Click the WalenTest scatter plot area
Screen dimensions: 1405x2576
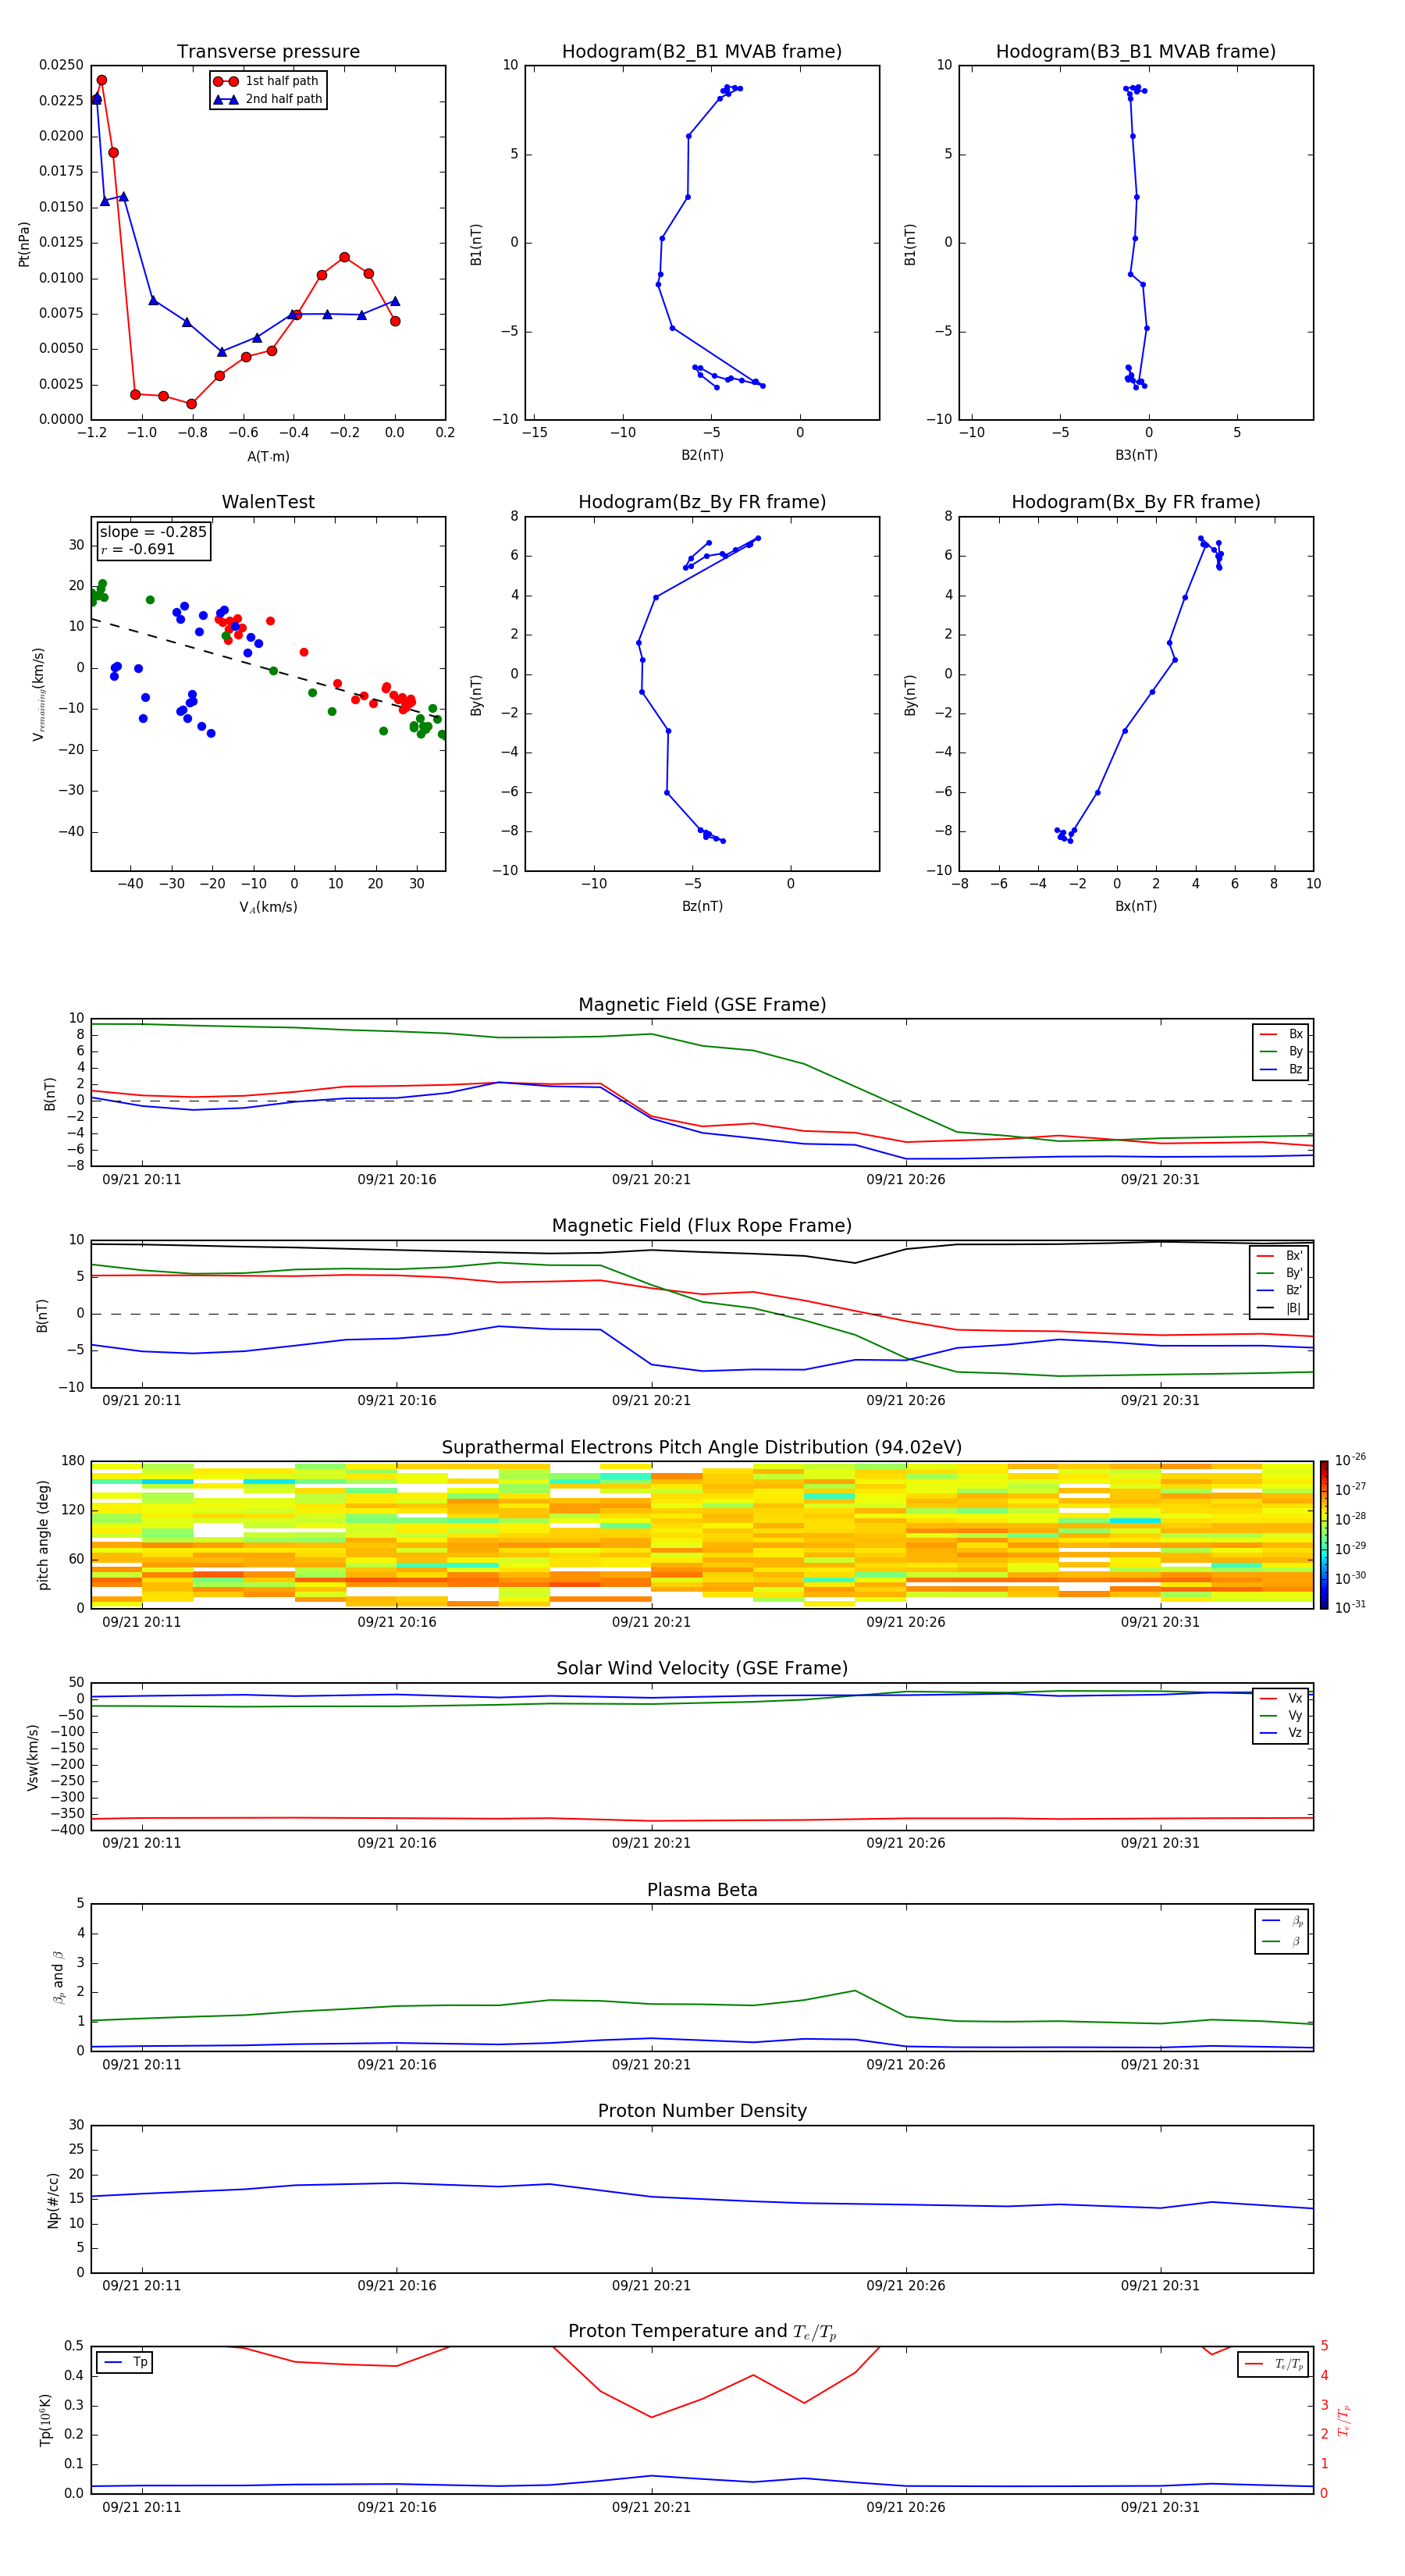pos(268,694)
